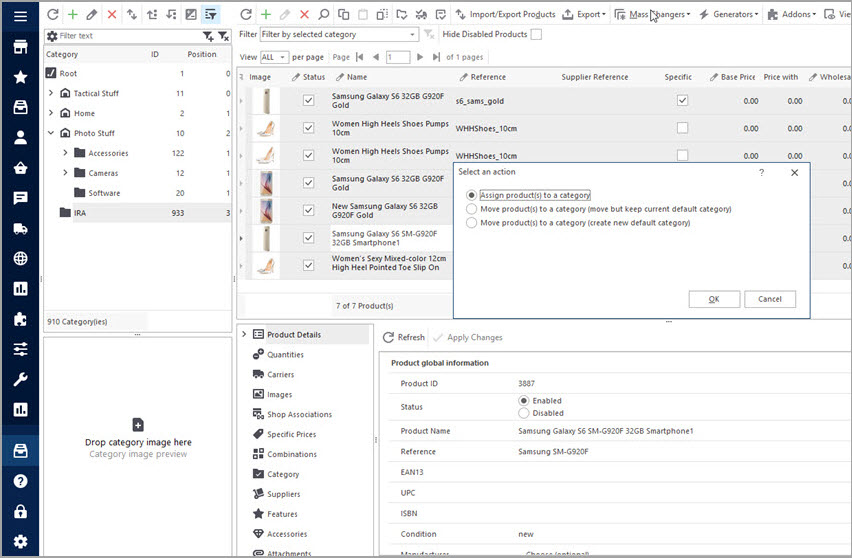Click OK in Select an action dialog
Screen dimensions: 852x558
click(x=714, y=299)
